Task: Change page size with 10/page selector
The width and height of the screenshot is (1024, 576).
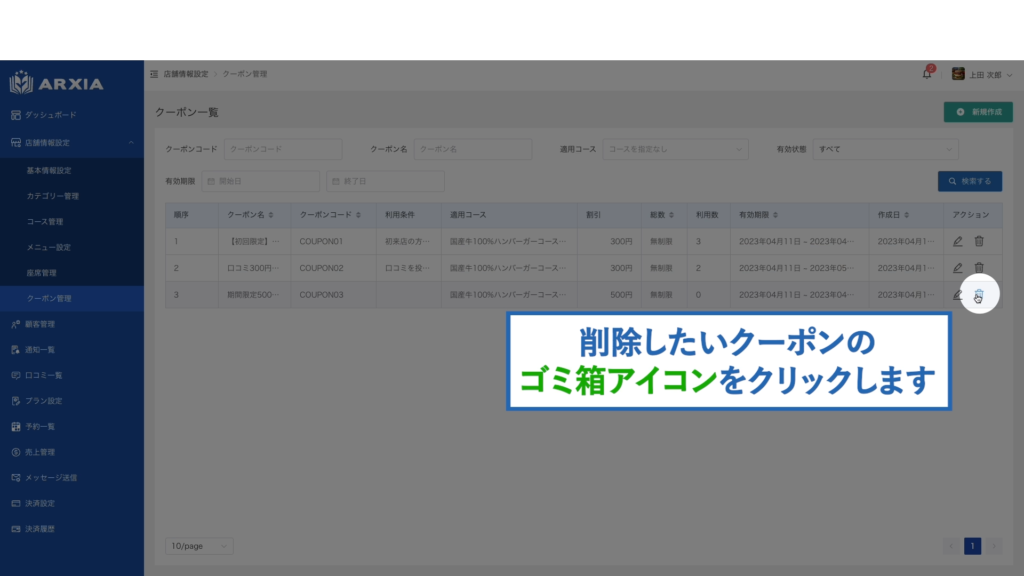Action: (x=199, y=546)
